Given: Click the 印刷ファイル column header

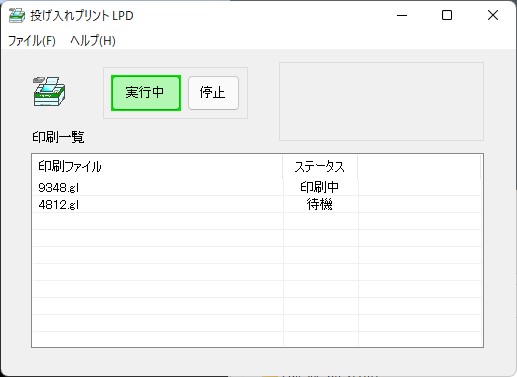Looking at the screenshot, I should pos(157,166).
